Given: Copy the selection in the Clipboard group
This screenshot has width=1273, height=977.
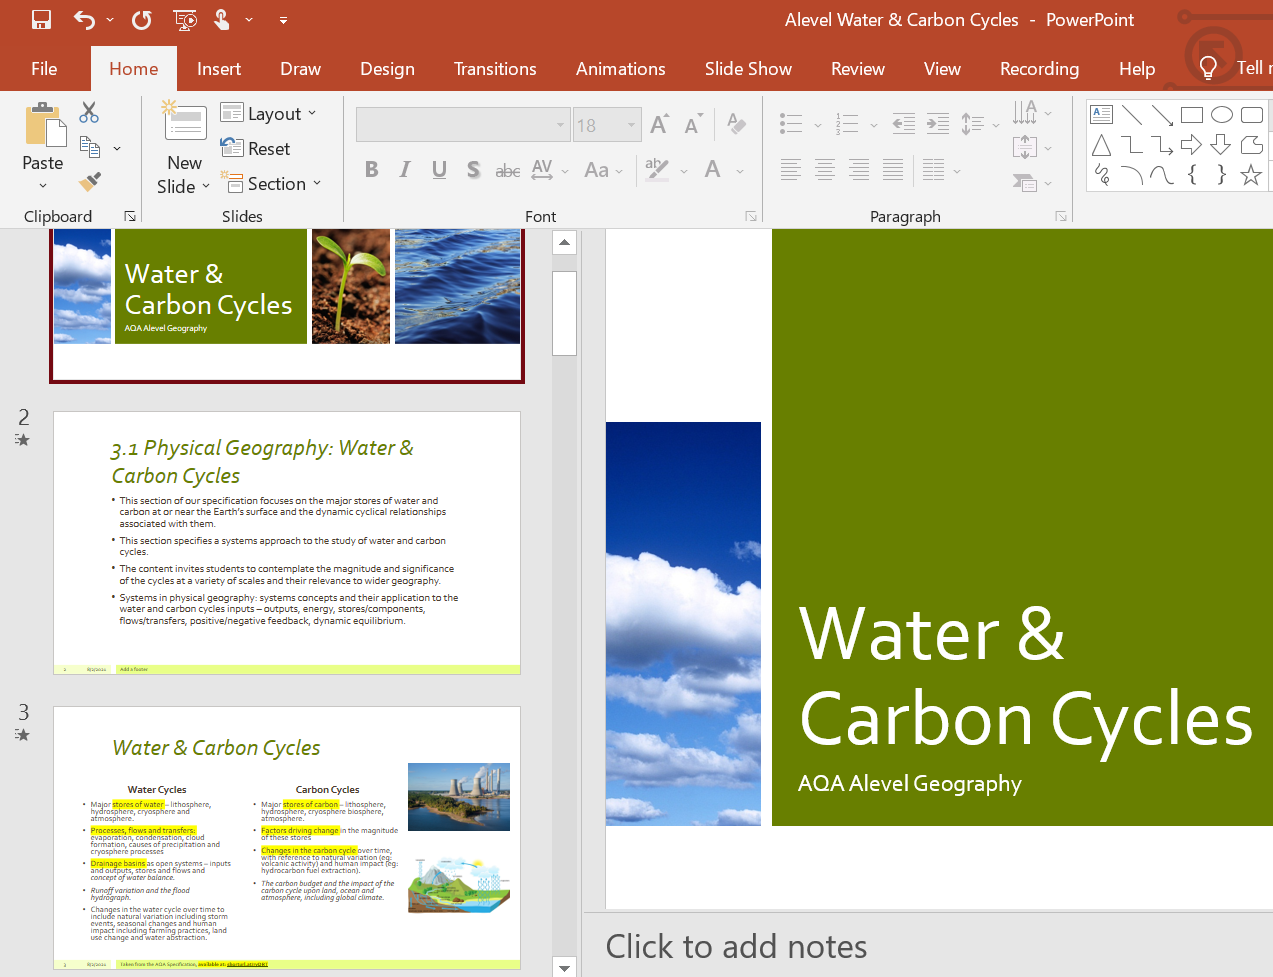Looking at the screenshot, I should 89,148.
